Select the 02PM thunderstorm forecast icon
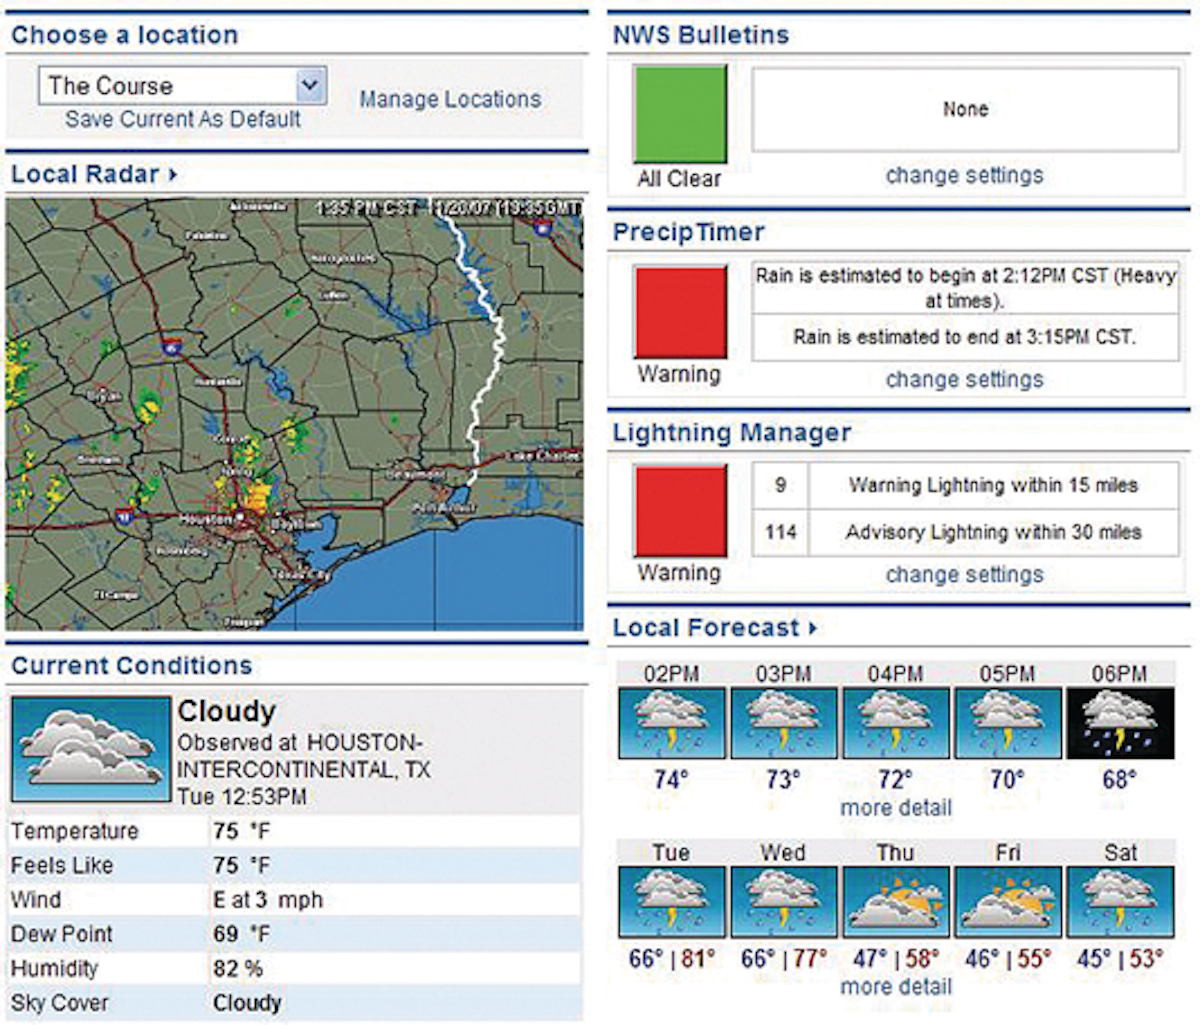Viewport: 1200px width, 1025px height. click(672, 723)
